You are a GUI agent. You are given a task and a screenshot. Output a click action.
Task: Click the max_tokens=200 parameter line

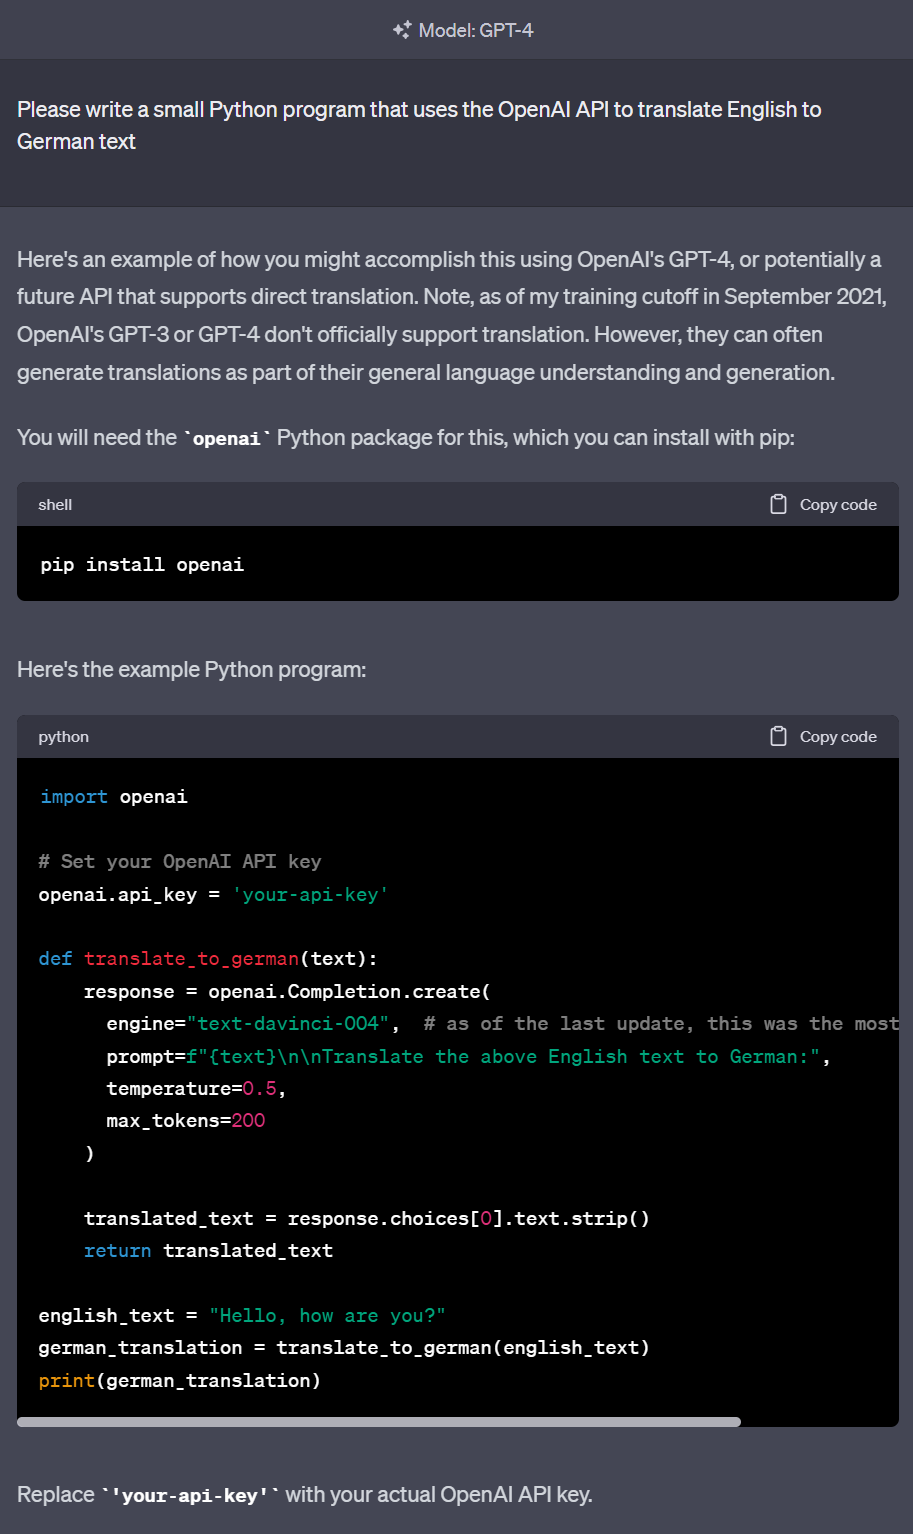(185, 1121)
